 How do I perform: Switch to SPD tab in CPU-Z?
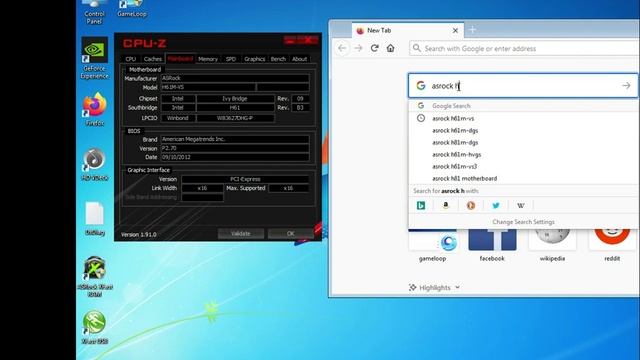231,59
